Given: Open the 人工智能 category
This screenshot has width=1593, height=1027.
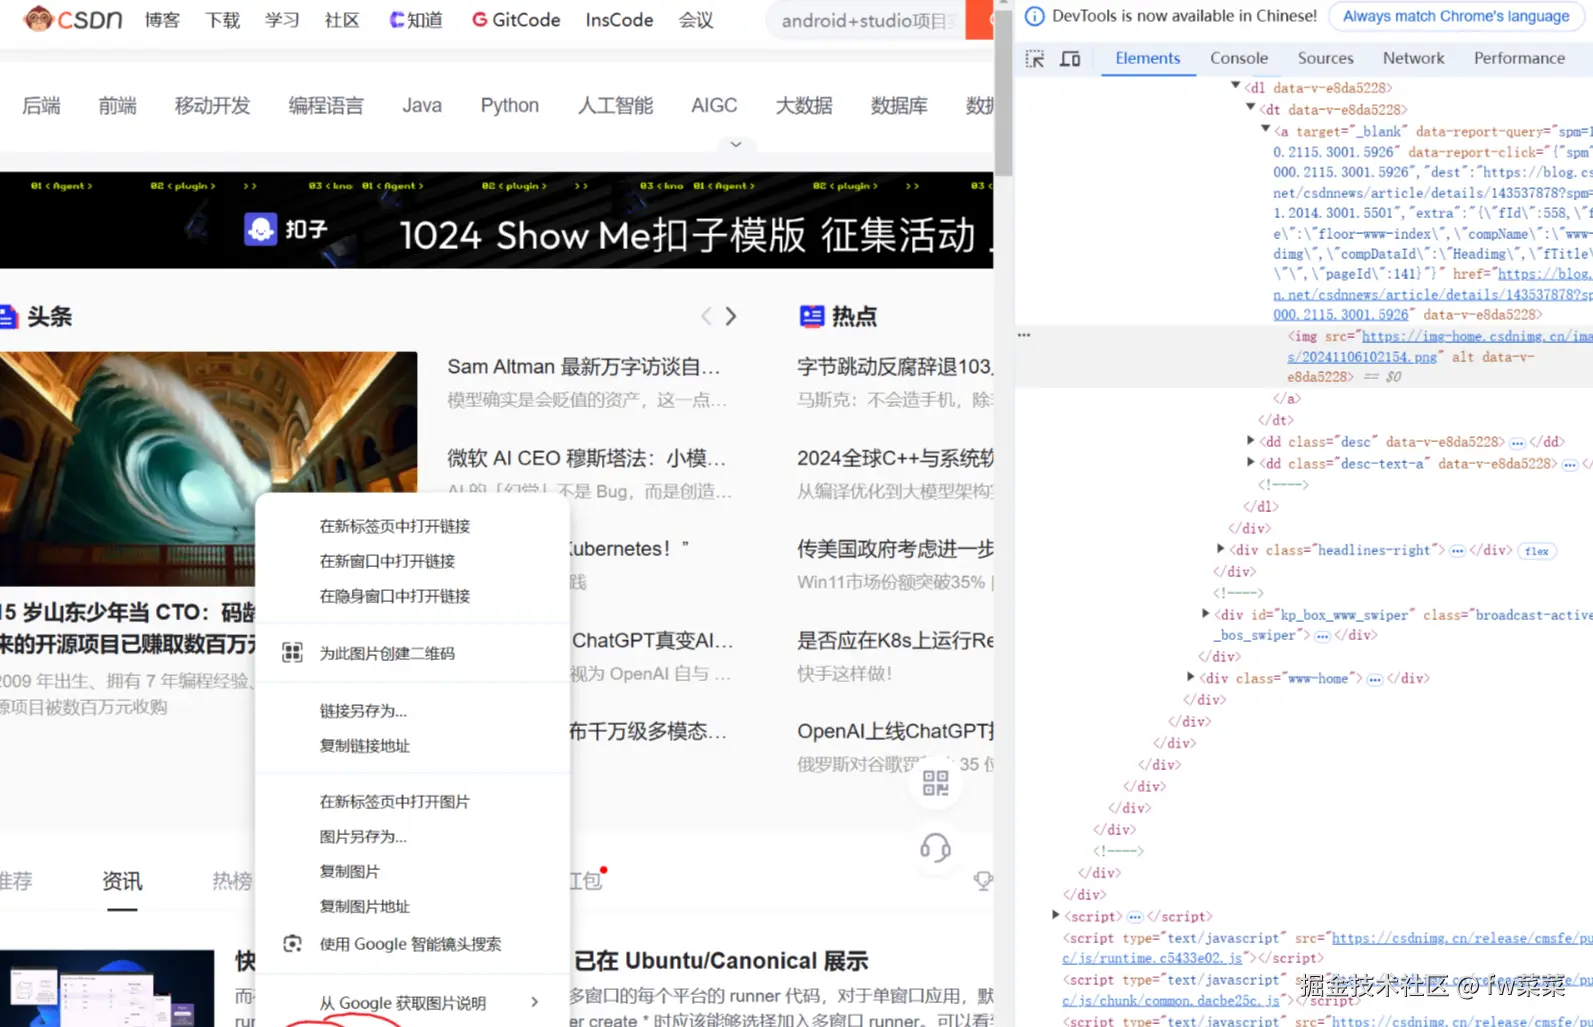Looking at the screenshot, I should pyautogui.click(x=615, y=106).
